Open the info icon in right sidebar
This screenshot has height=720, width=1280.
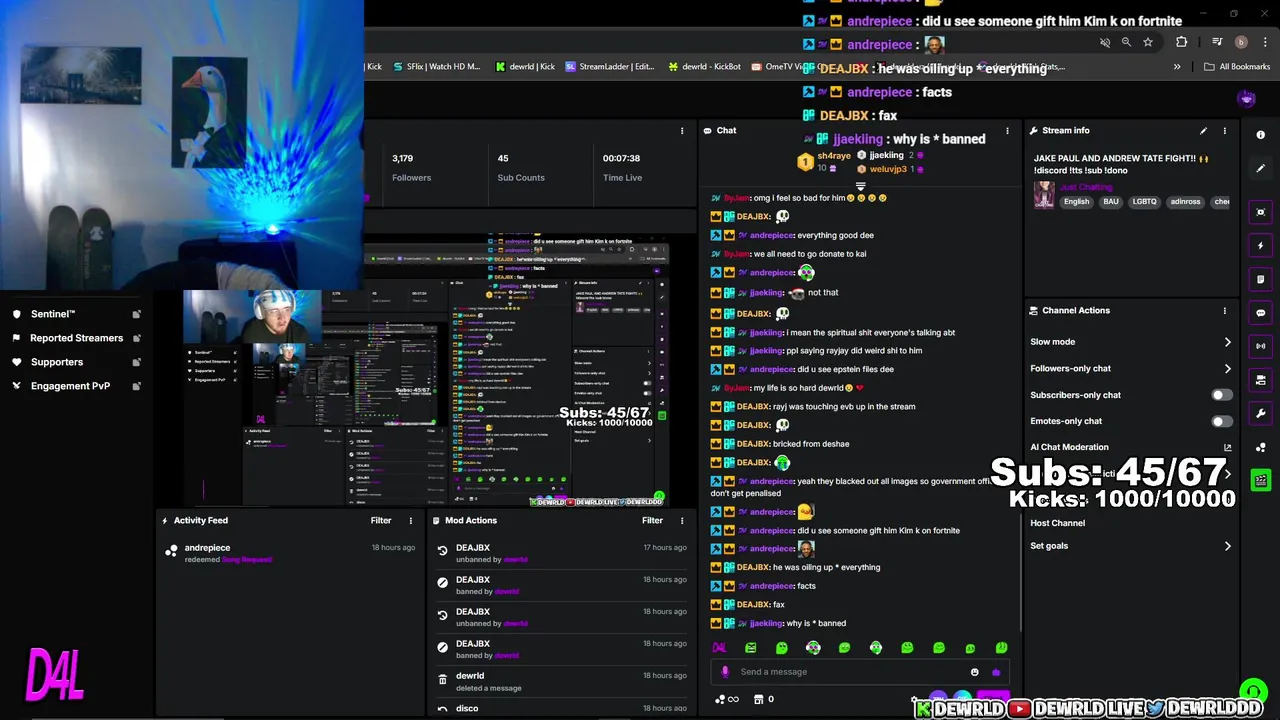[x=1260, y=135]
